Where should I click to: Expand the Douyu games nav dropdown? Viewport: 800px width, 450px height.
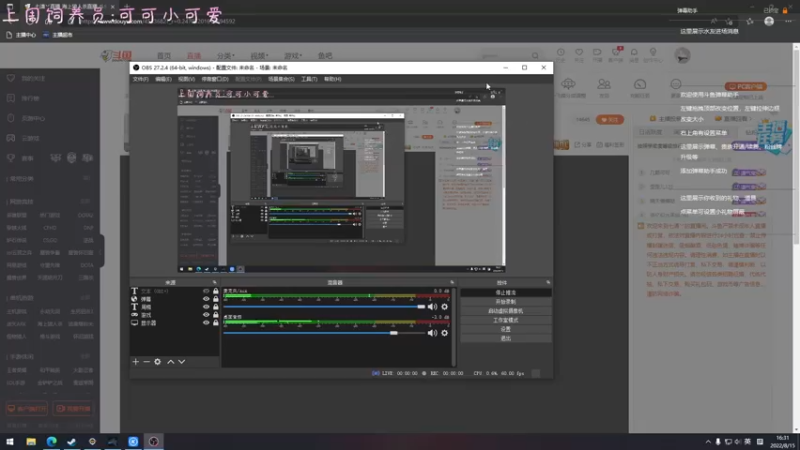tap(293, 56)
